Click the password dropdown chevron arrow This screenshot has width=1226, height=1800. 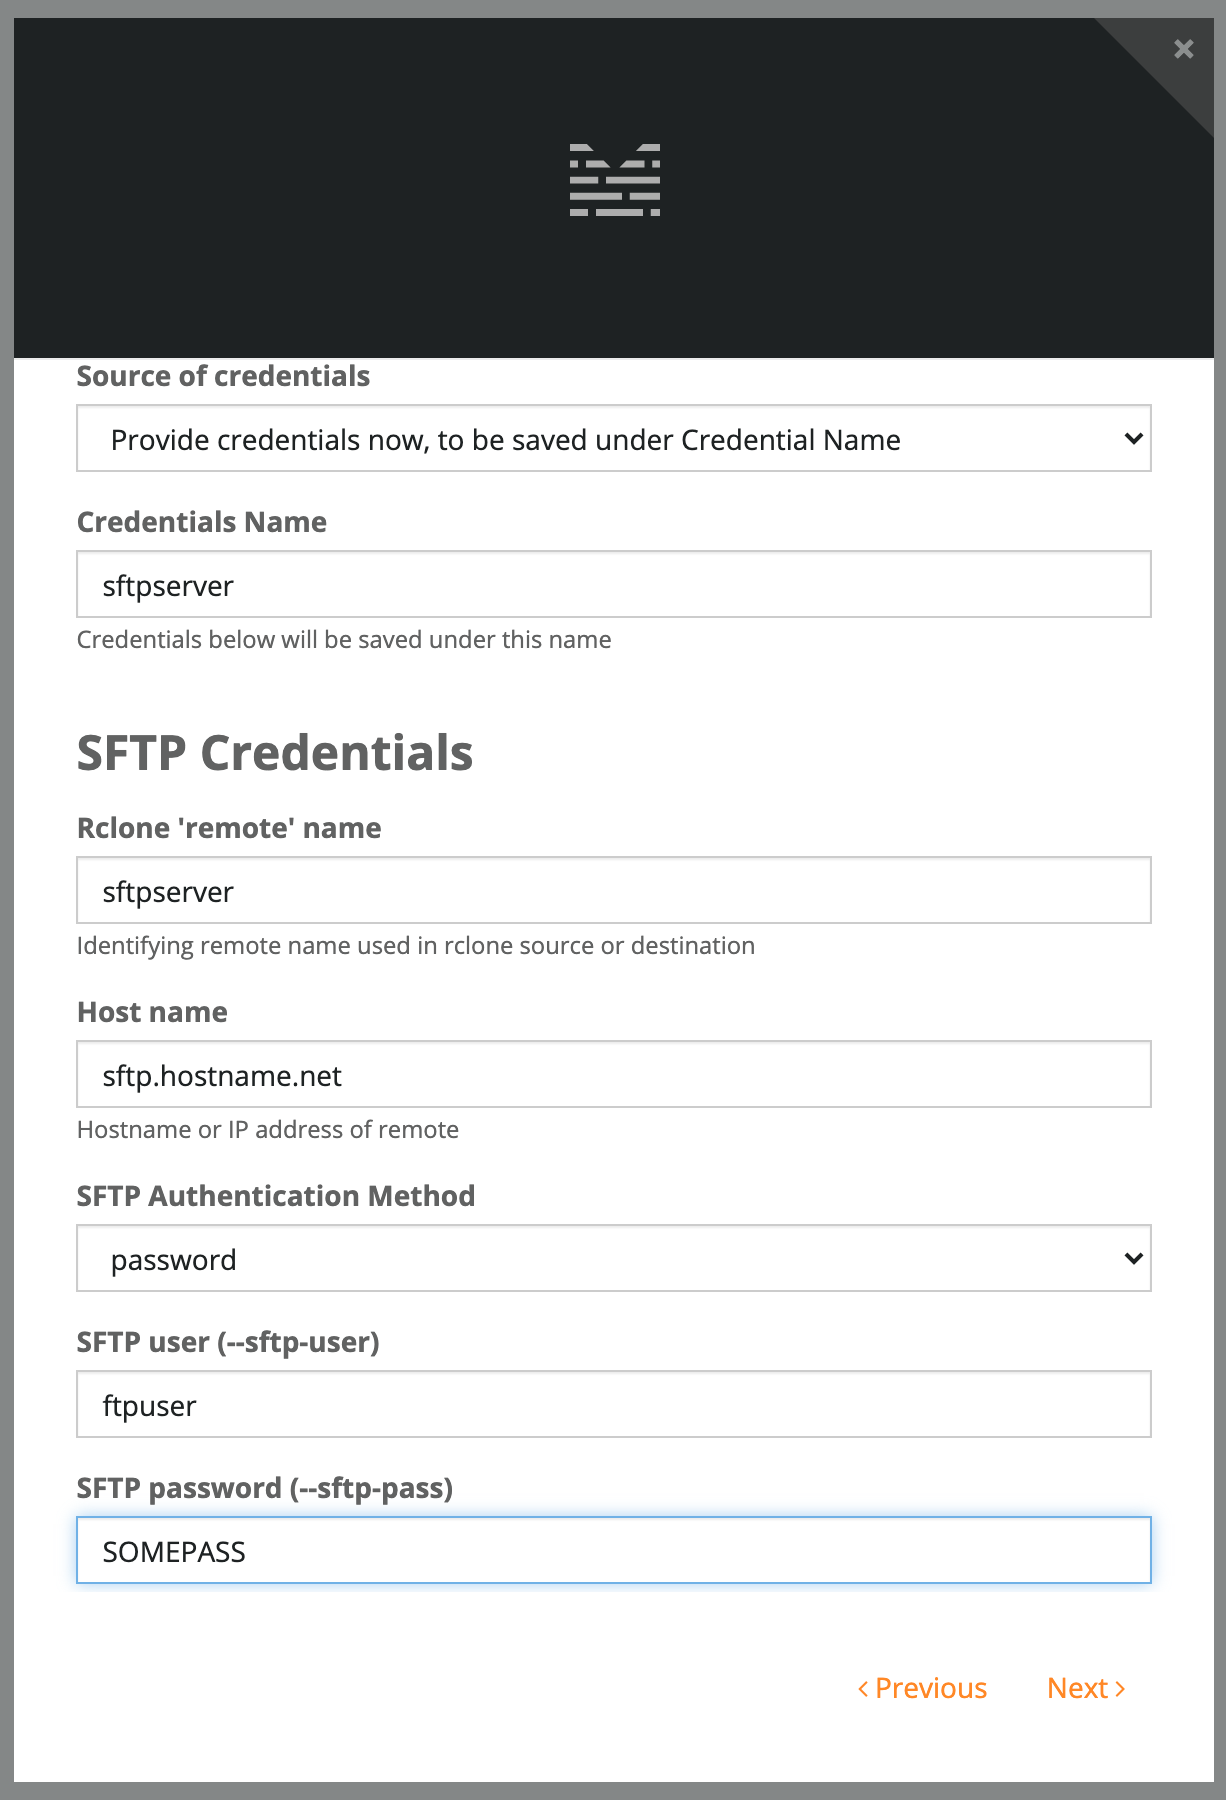point(1133,1258)
